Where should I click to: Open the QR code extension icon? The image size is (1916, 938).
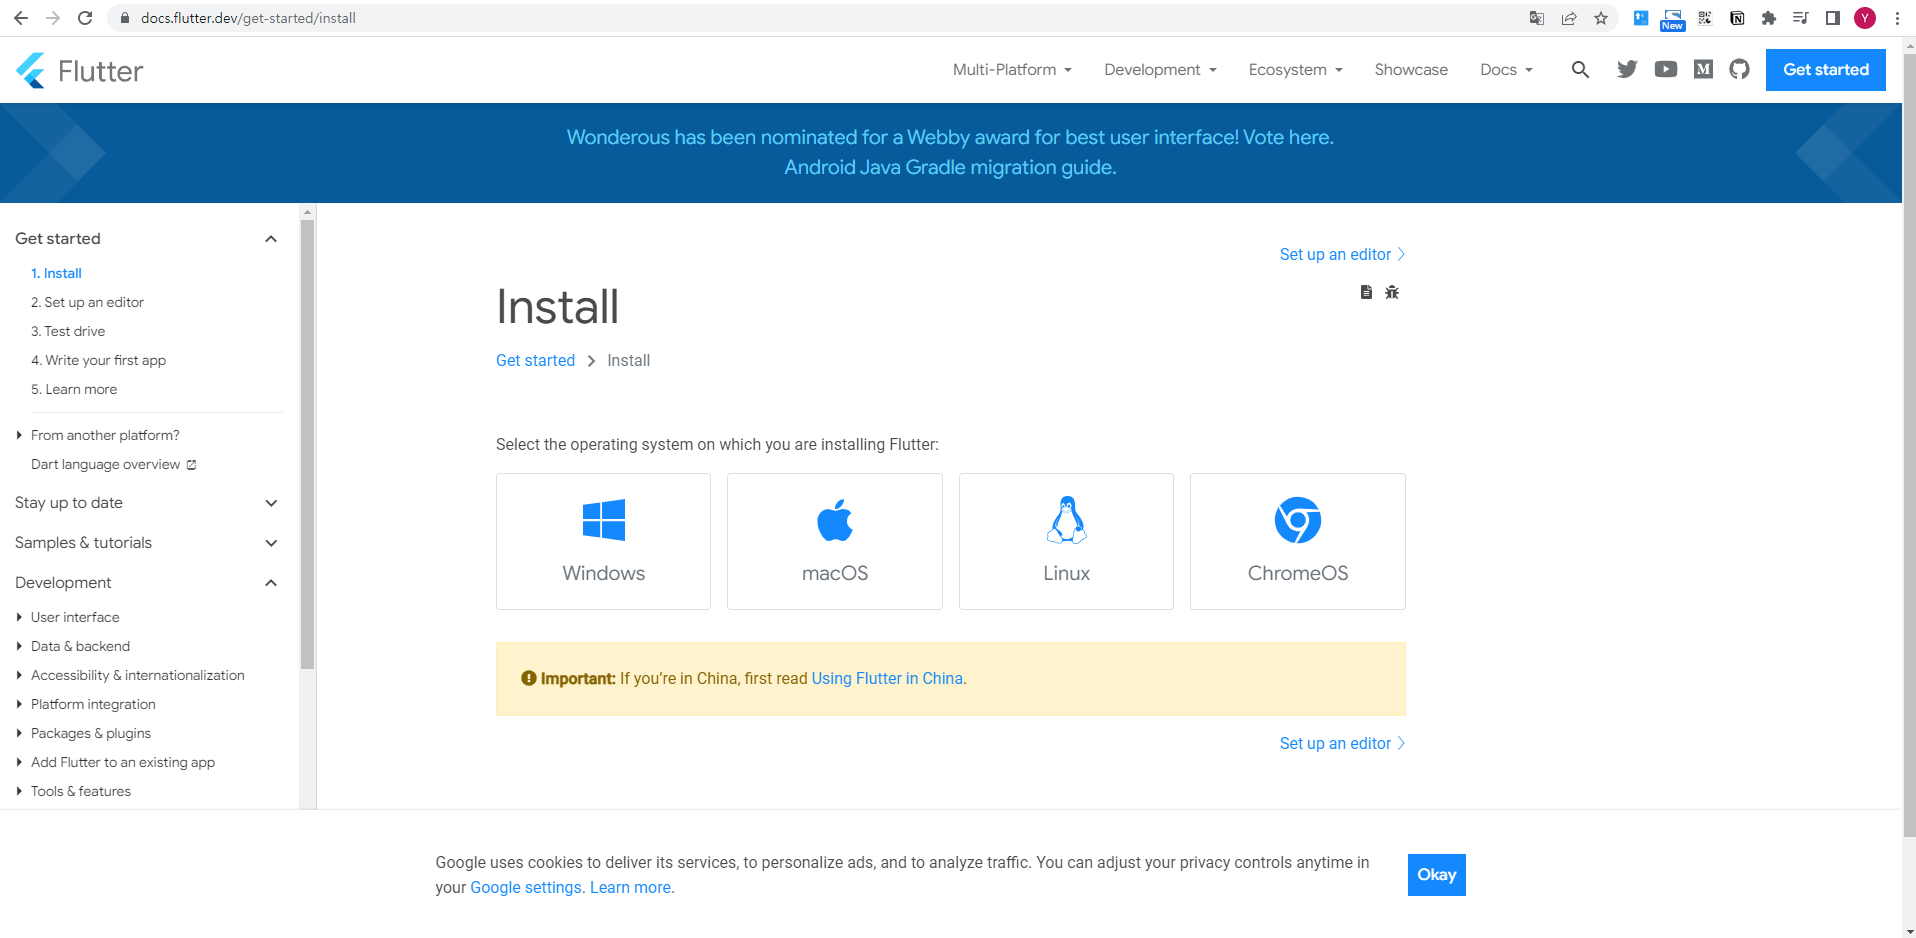coord(1705,18)
